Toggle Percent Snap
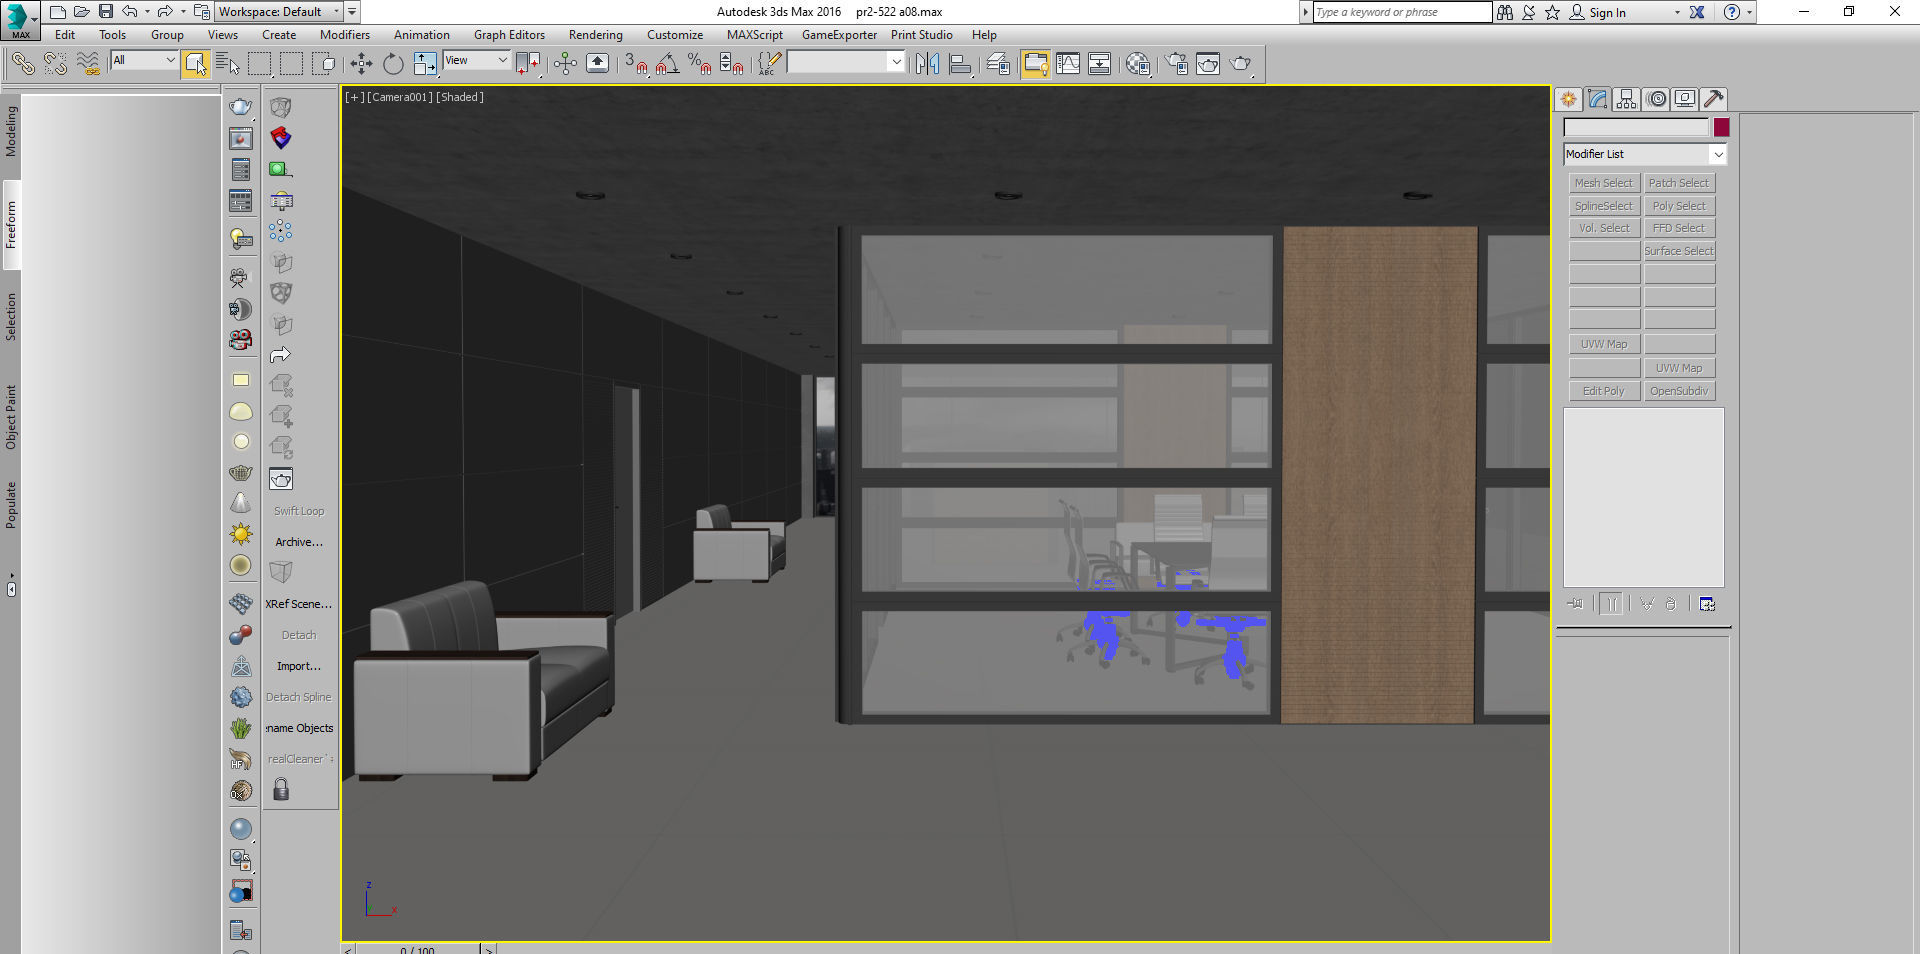Image resolution: width=1920 pixels, height=954 pixels. [x=700, y=64]
